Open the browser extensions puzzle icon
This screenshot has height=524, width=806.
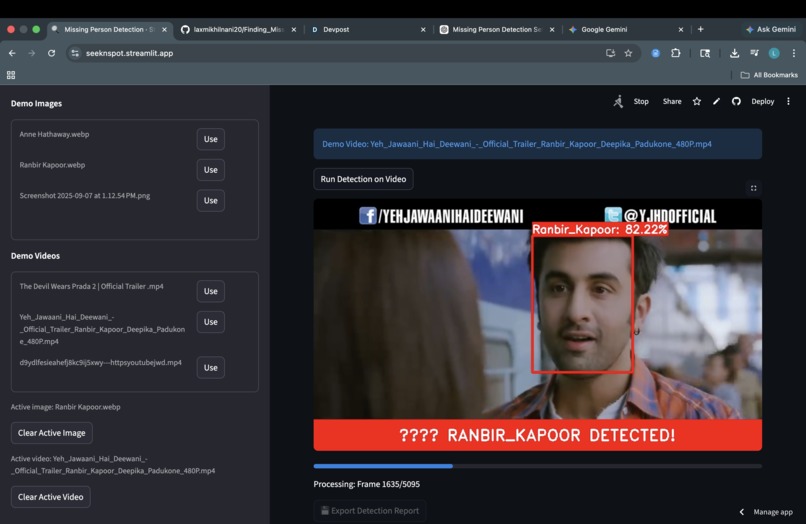[x=675, y=53]
